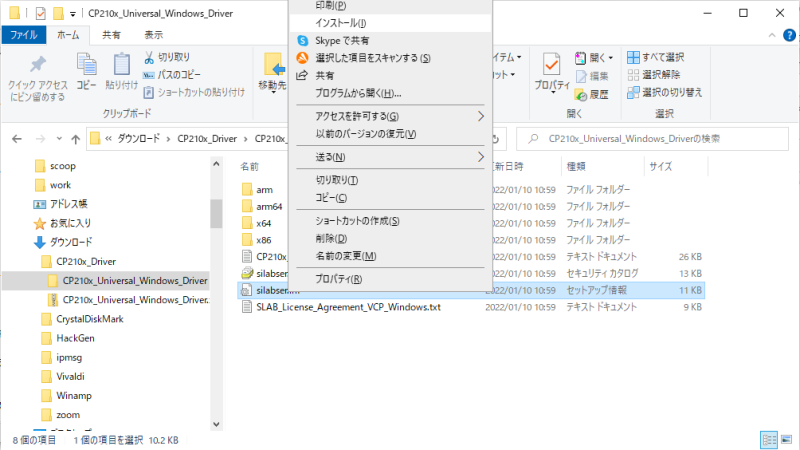The image size is (800, 450).
Task: Click Invert selection (選択の切り替え) icon
Action: (x=633, y=92)
